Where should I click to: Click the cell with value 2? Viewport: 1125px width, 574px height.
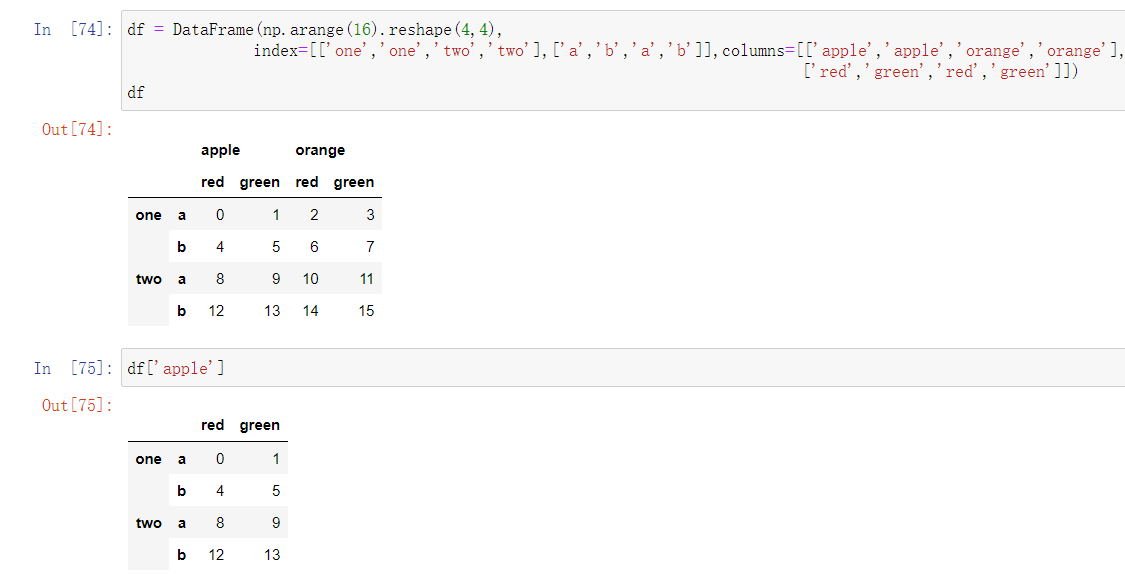314,215
